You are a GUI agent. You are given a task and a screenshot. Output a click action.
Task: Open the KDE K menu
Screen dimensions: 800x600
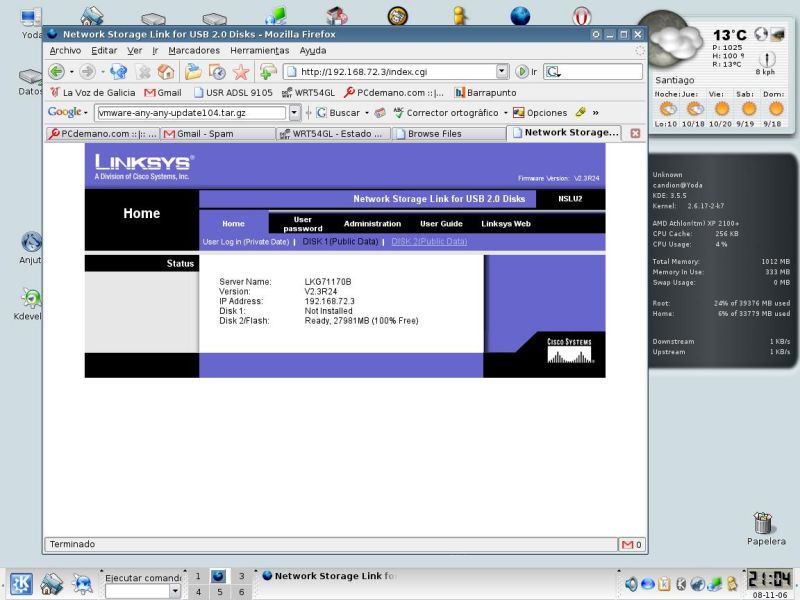(x=21, y=584)
